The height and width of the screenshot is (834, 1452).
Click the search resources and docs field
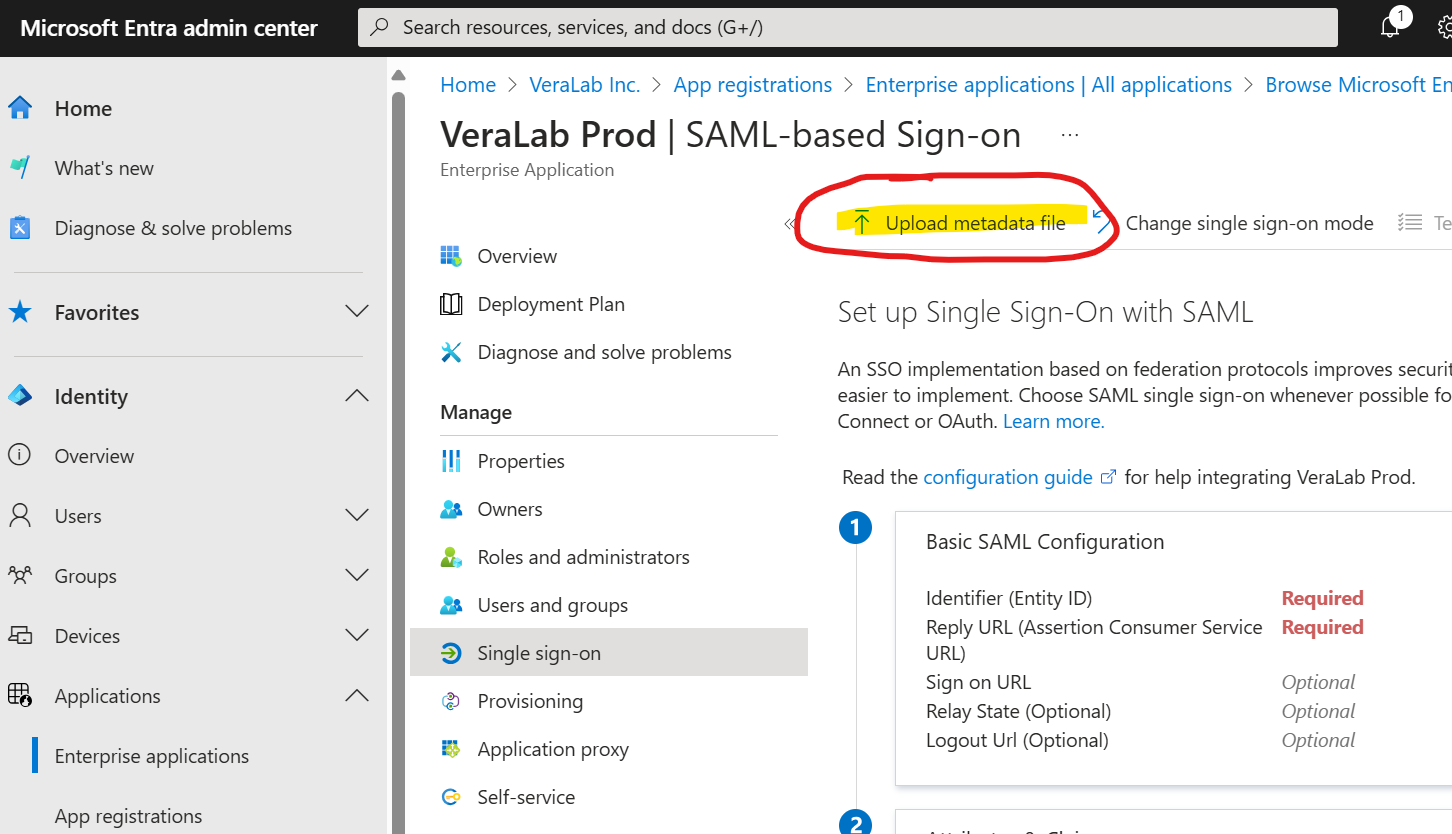[848, 28]
